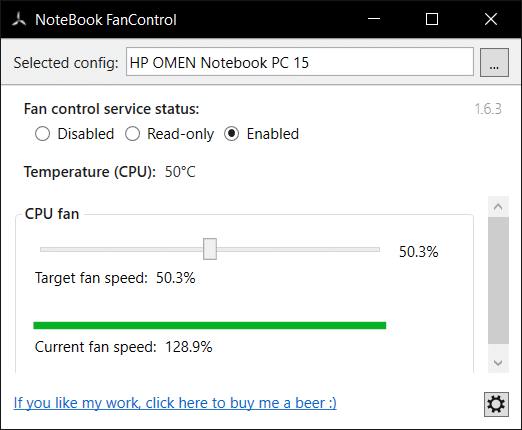Click the NoteBook FanControl fan logo icon
This screenshot has height=430, width=522.
[x=19, y=19]
